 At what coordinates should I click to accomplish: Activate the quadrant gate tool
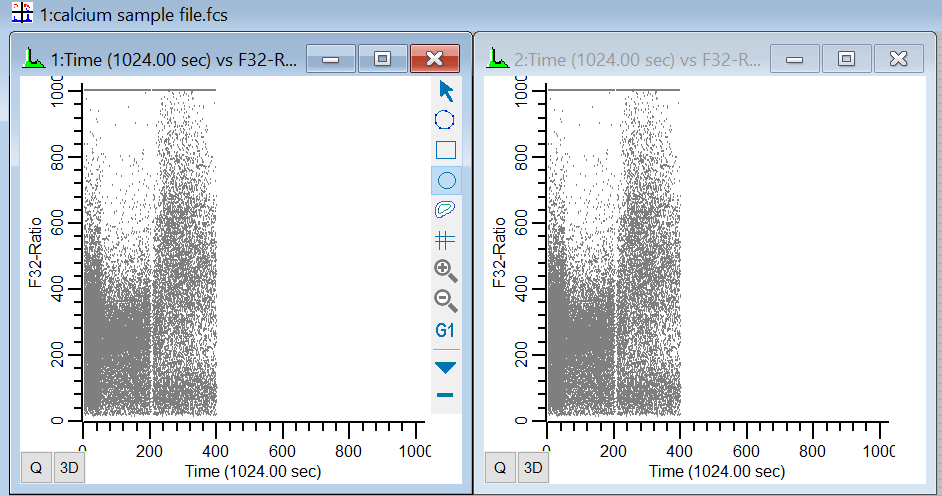(446, 240)
